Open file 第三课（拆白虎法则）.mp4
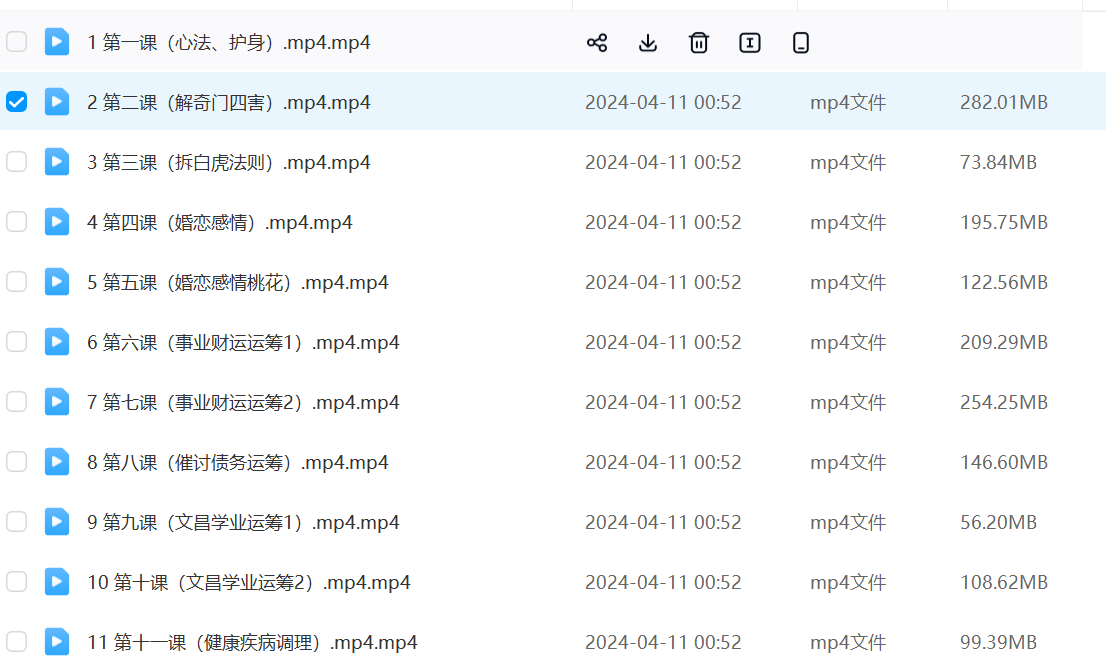Image resolution: width=1106 pixels, height=664 pixels. coord(229,162)
